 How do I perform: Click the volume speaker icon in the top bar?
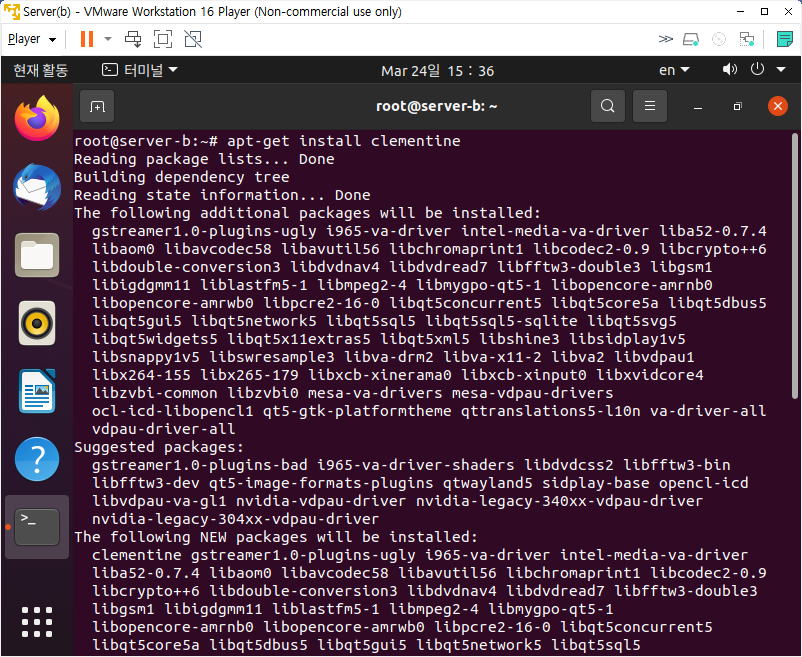(x=729, y=69)
